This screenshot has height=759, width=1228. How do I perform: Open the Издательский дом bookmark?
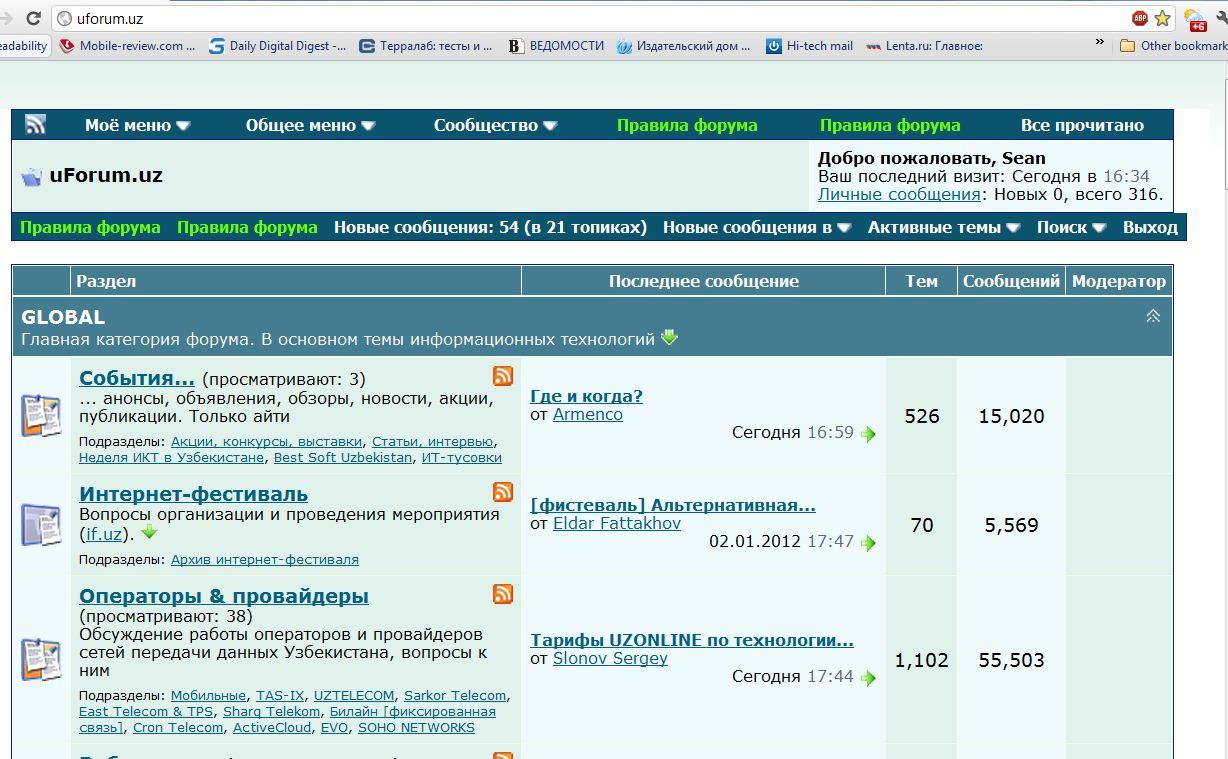[685, 45]
